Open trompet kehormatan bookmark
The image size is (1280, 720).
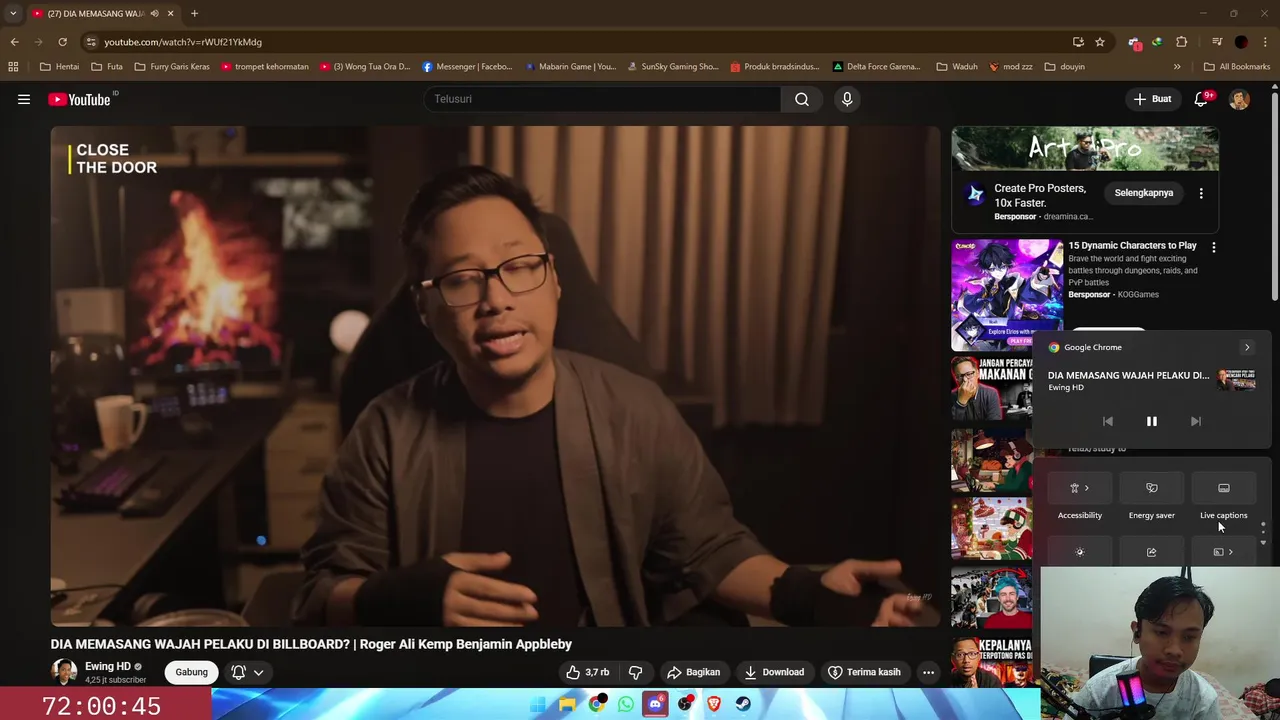click(265, 66)
